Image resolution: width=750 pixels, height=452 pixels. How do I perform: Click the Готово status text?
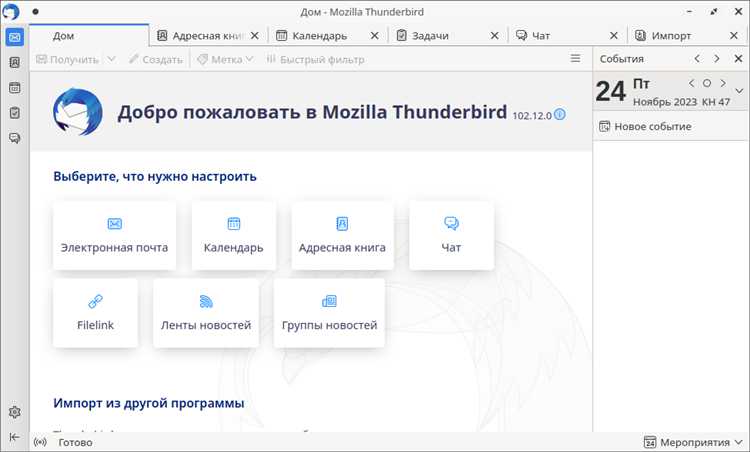(x=75, y=443)
